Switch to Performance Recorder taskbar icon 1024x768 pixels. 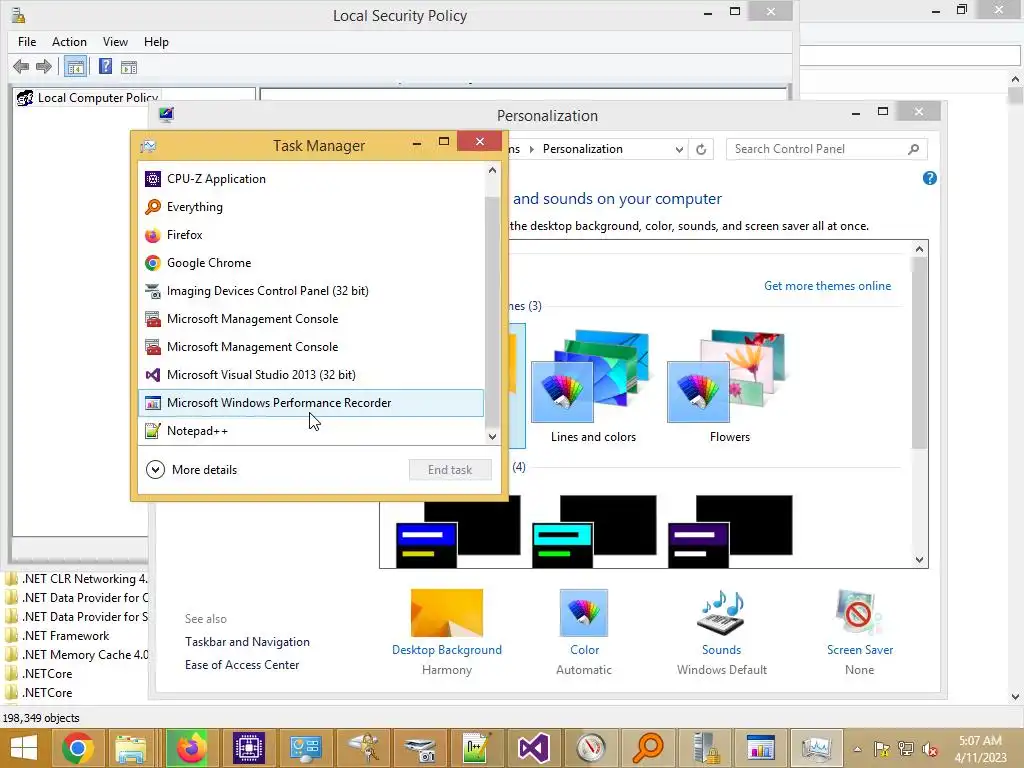761,748
